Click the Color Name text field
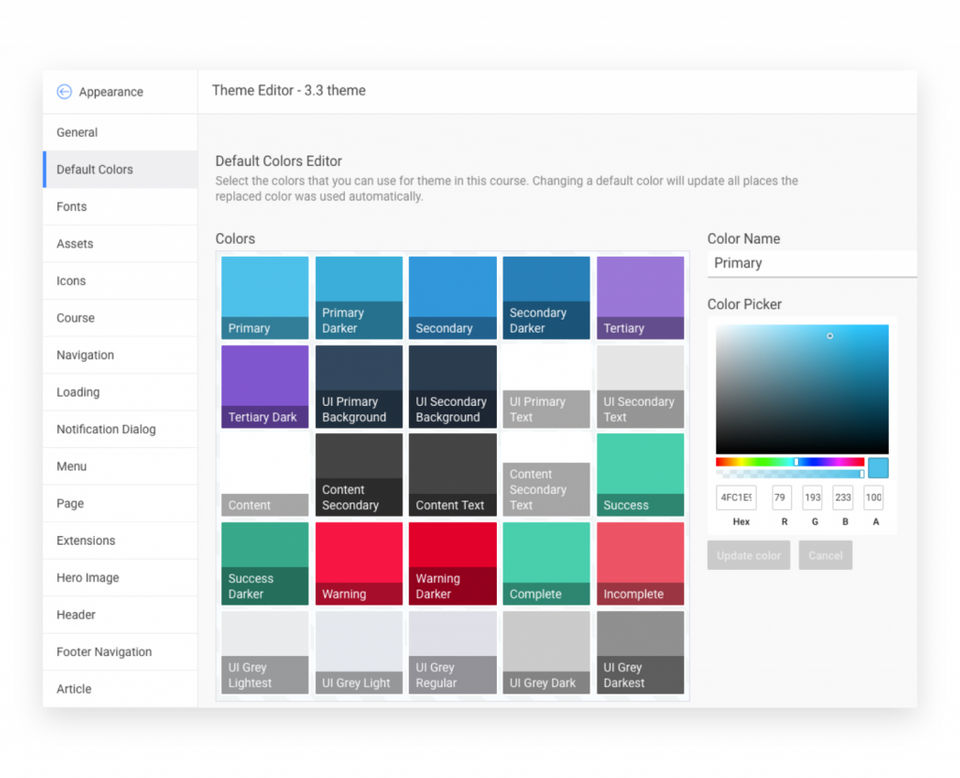Image resolution: width=960 pixels, height=778 pixels. [x=812, y=263]
